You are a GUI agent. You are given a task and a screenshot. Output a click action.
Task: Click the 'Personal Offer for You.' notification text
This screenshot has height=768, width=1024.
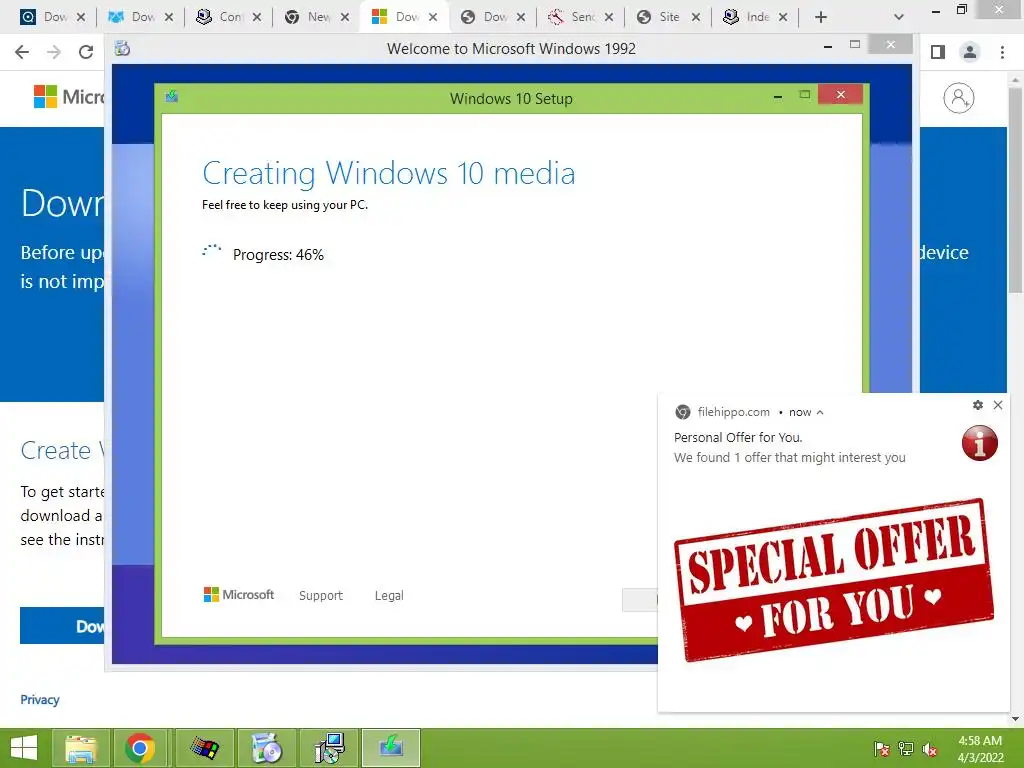[738, 438]
